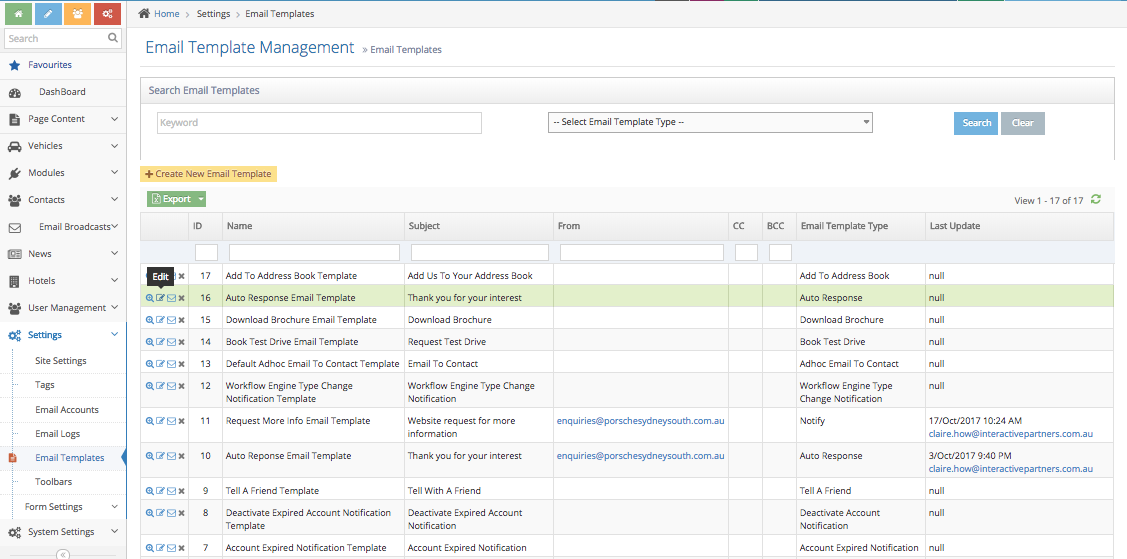This screenshot has height=559, width=1127.
Task: Click the Create New Email Template button
Action: 208,174
